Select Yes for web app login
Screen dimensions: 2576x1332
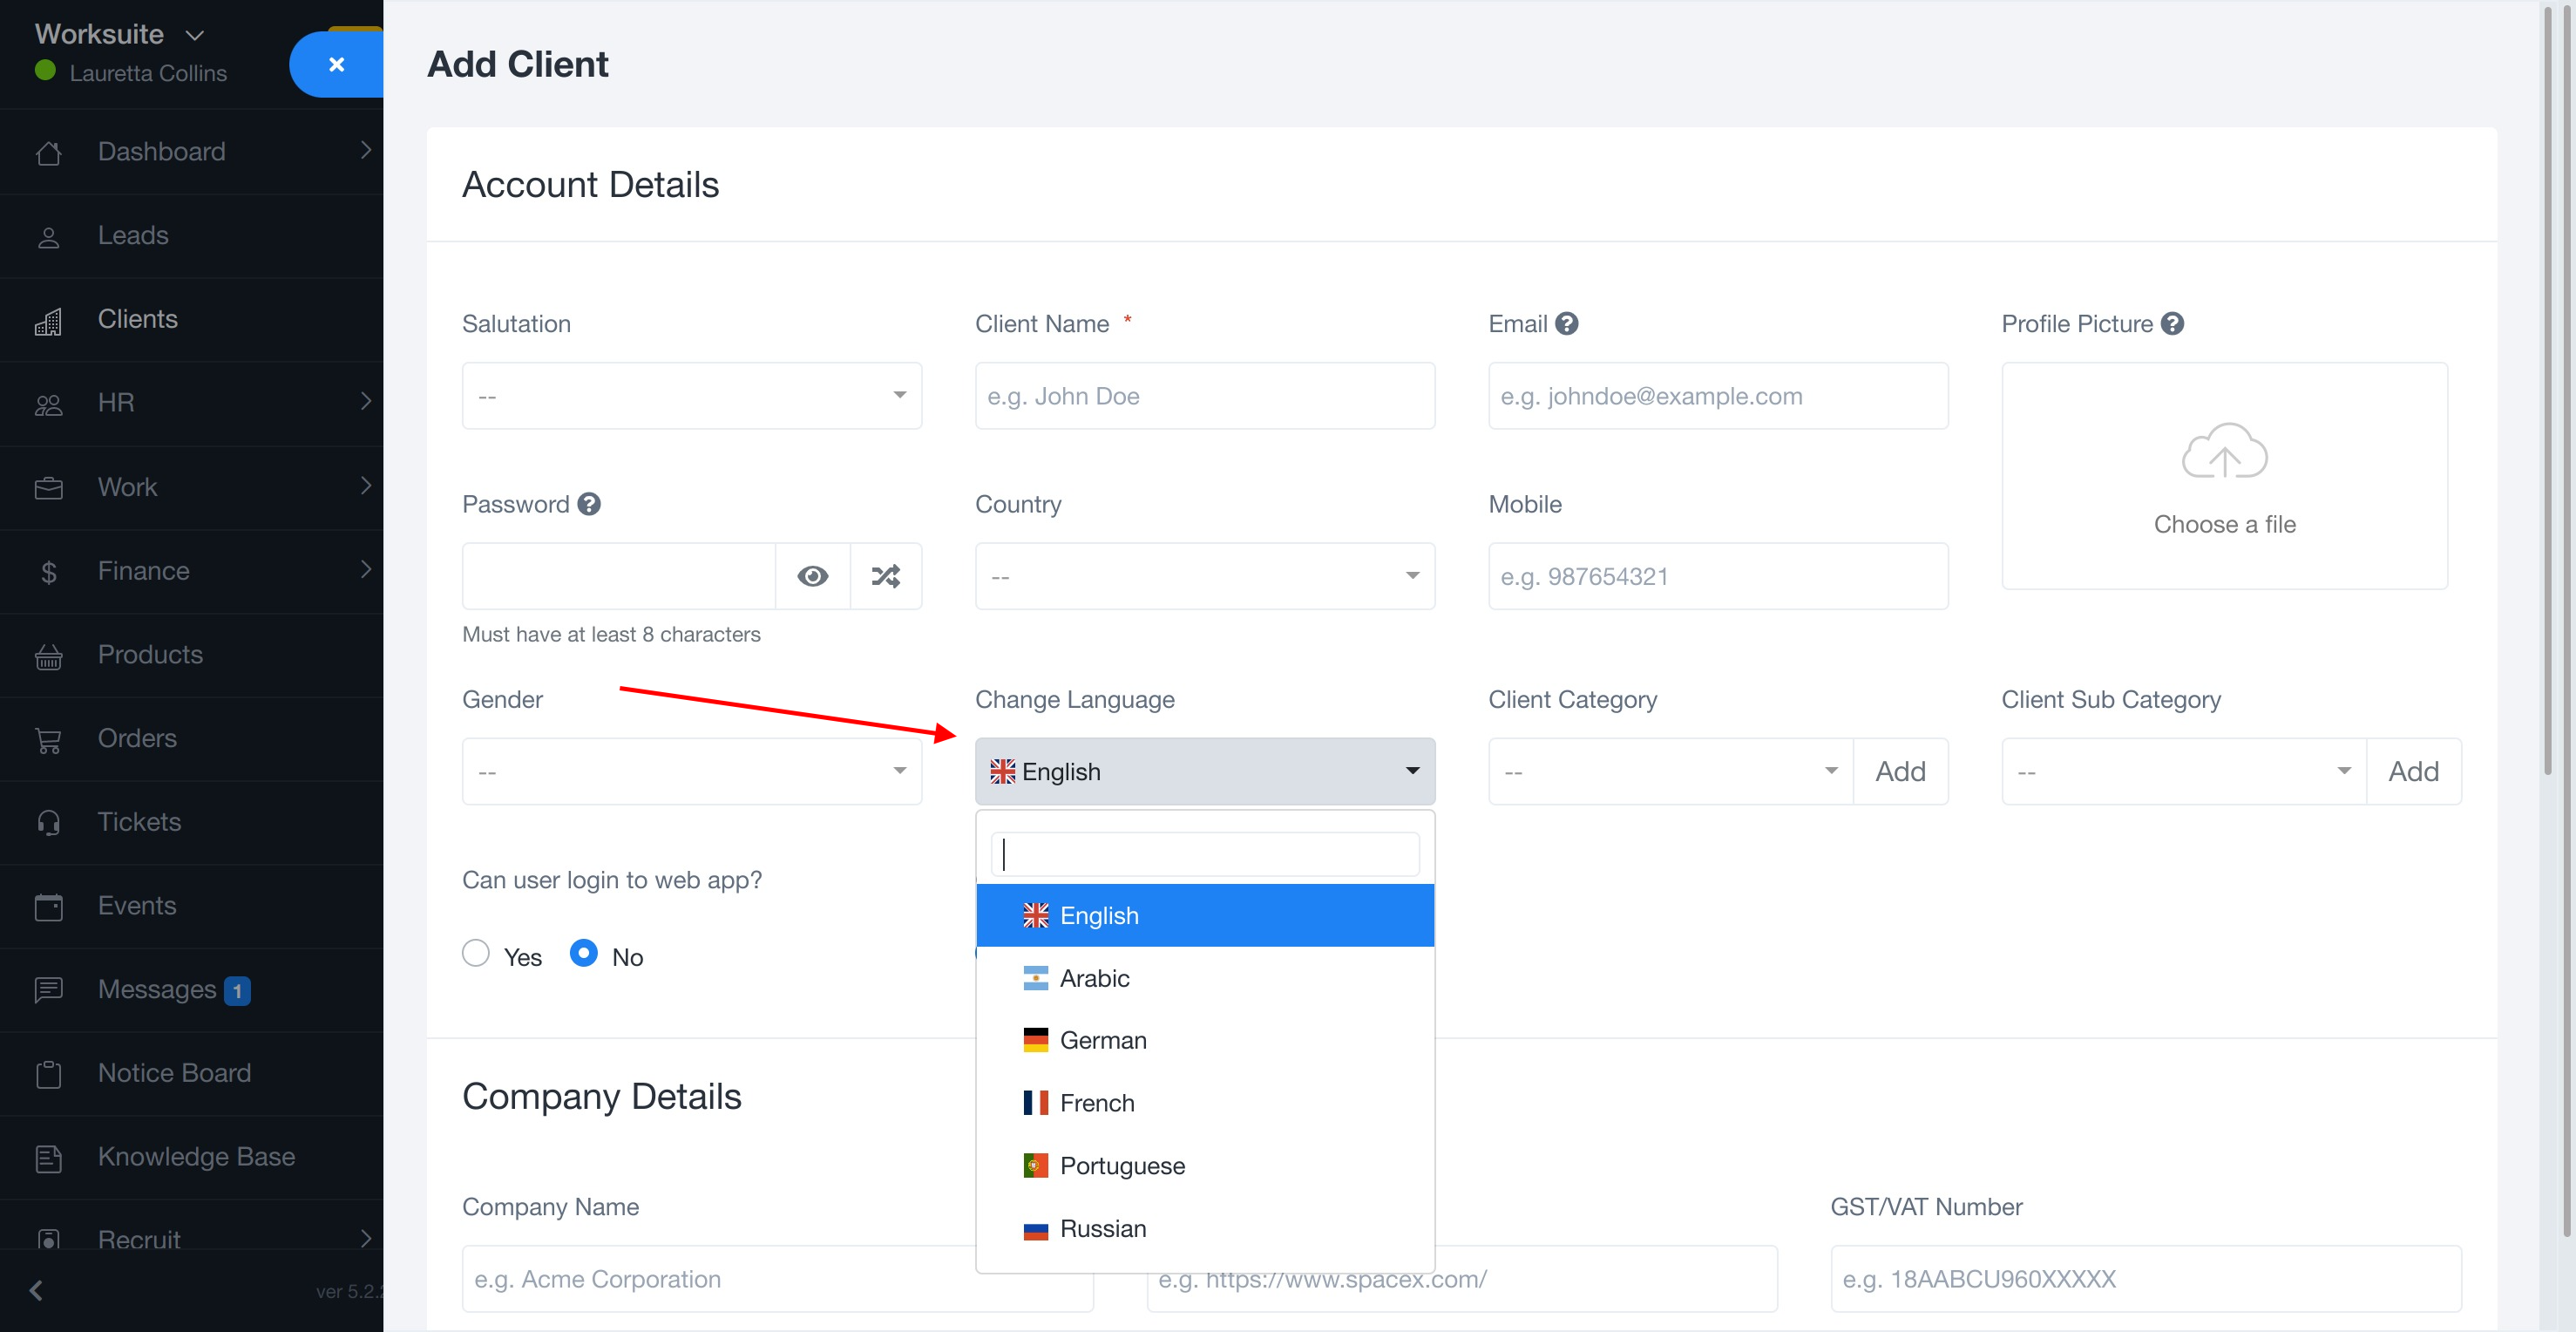point(476,953)
